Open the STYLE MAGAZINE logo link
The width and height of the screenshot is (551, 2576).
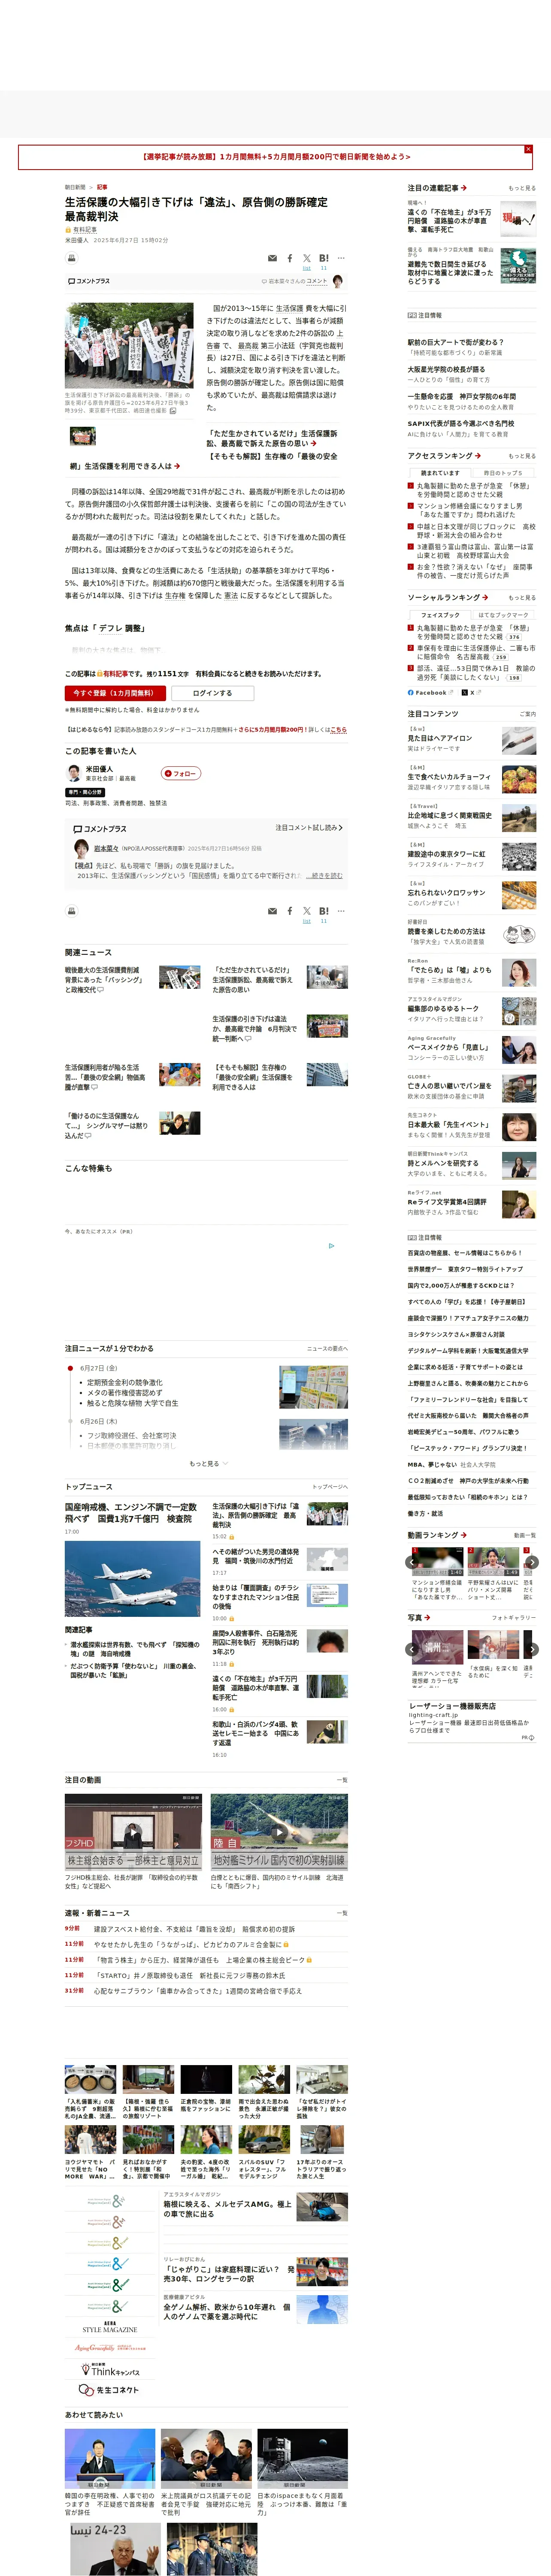point(110,2328)
